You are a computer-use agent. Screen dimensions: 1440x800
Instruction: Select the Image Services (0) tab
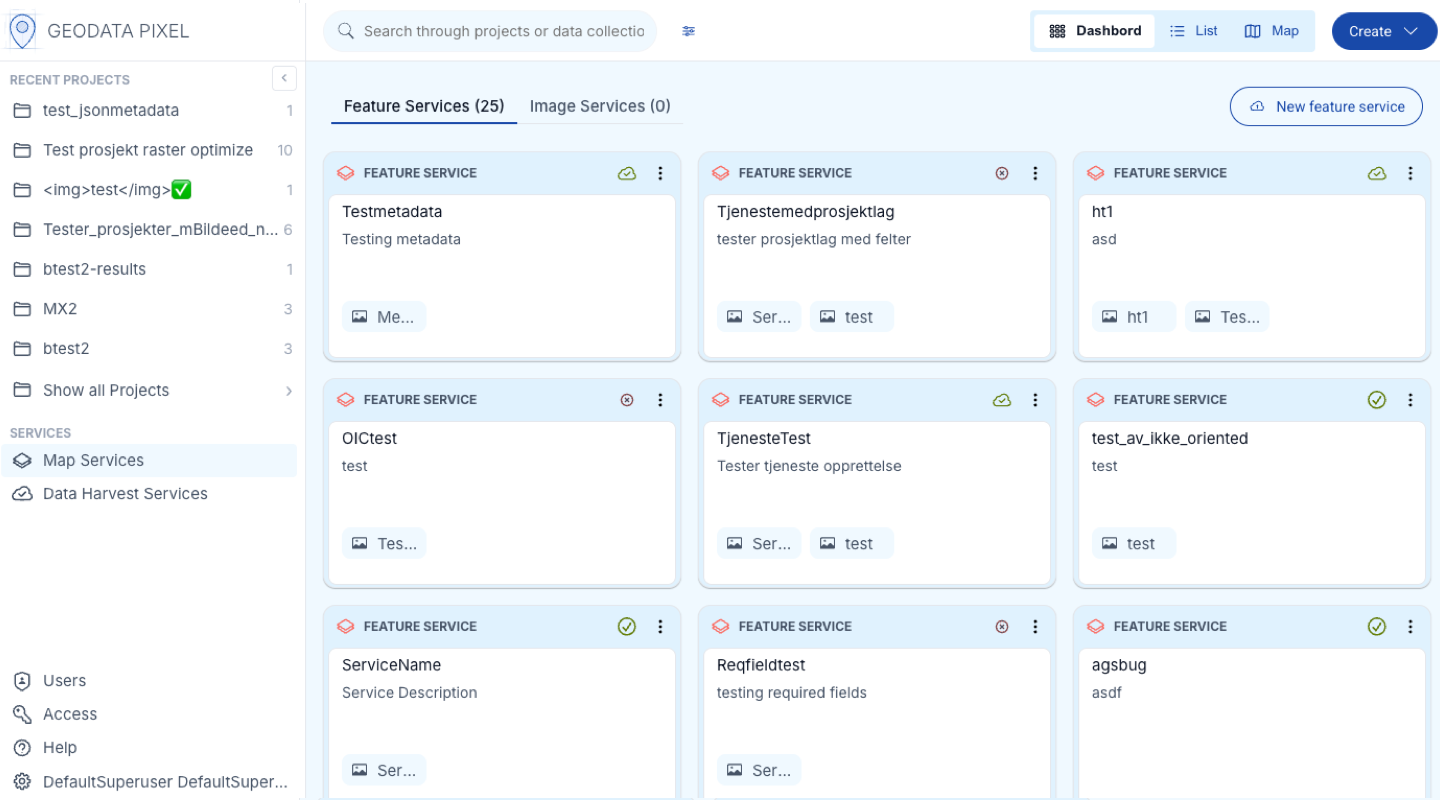pos(600,106)
